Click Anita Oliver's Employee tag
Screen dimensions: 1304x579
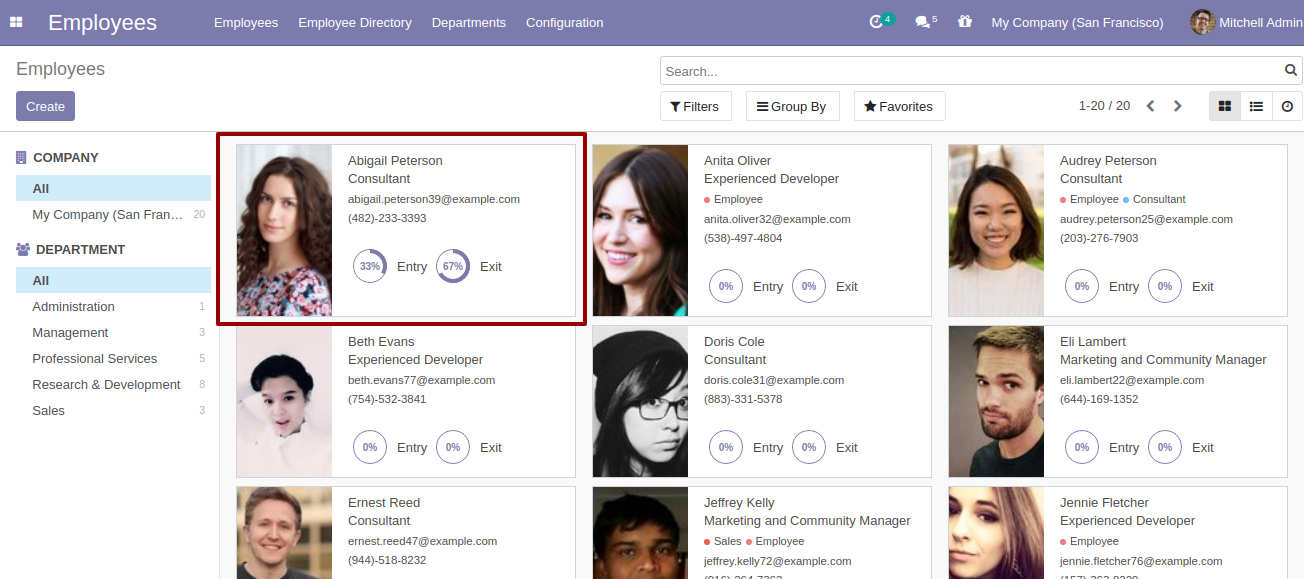[x=733, y=199]
